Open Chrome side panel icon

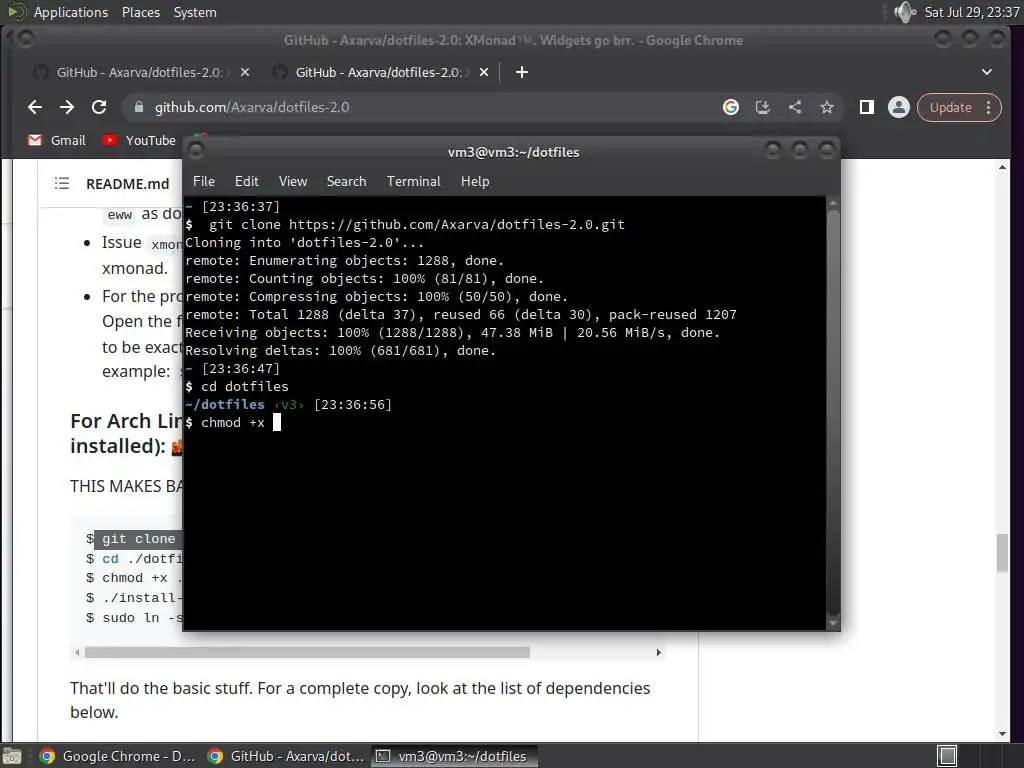point(867,107)
